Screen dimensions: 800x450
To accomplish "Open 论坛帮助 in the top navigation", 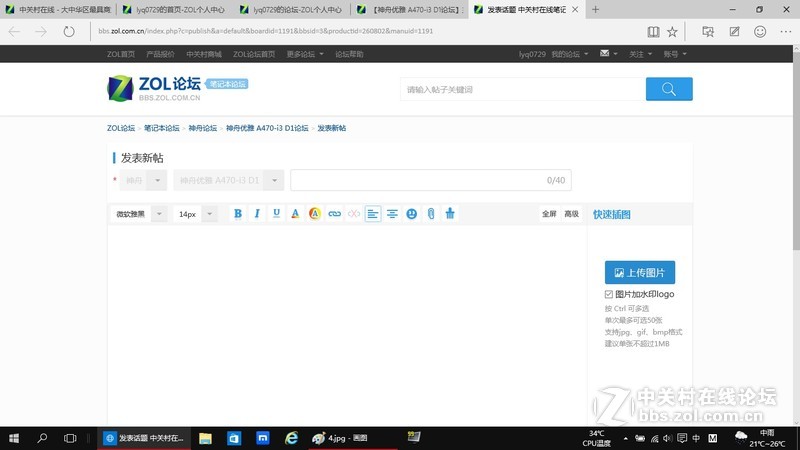I will point(349,54).
